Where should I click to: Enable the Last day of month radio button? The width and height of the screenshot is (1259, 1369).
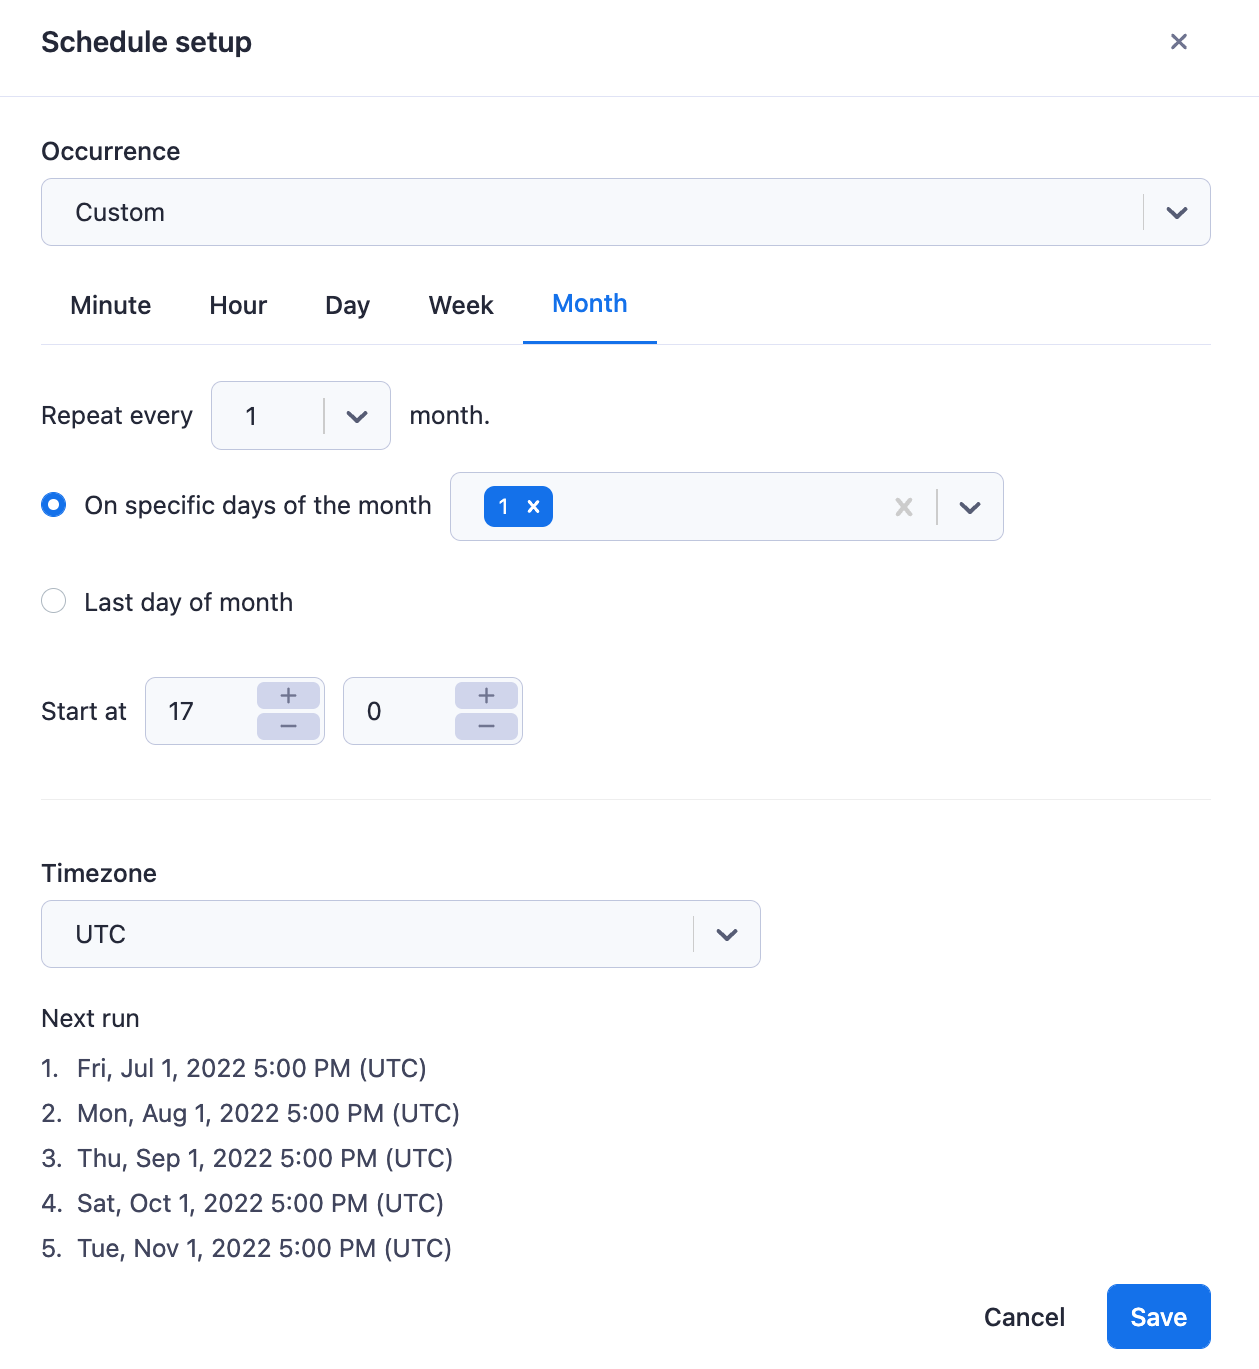pyautogui.click(x=54, y=601)
